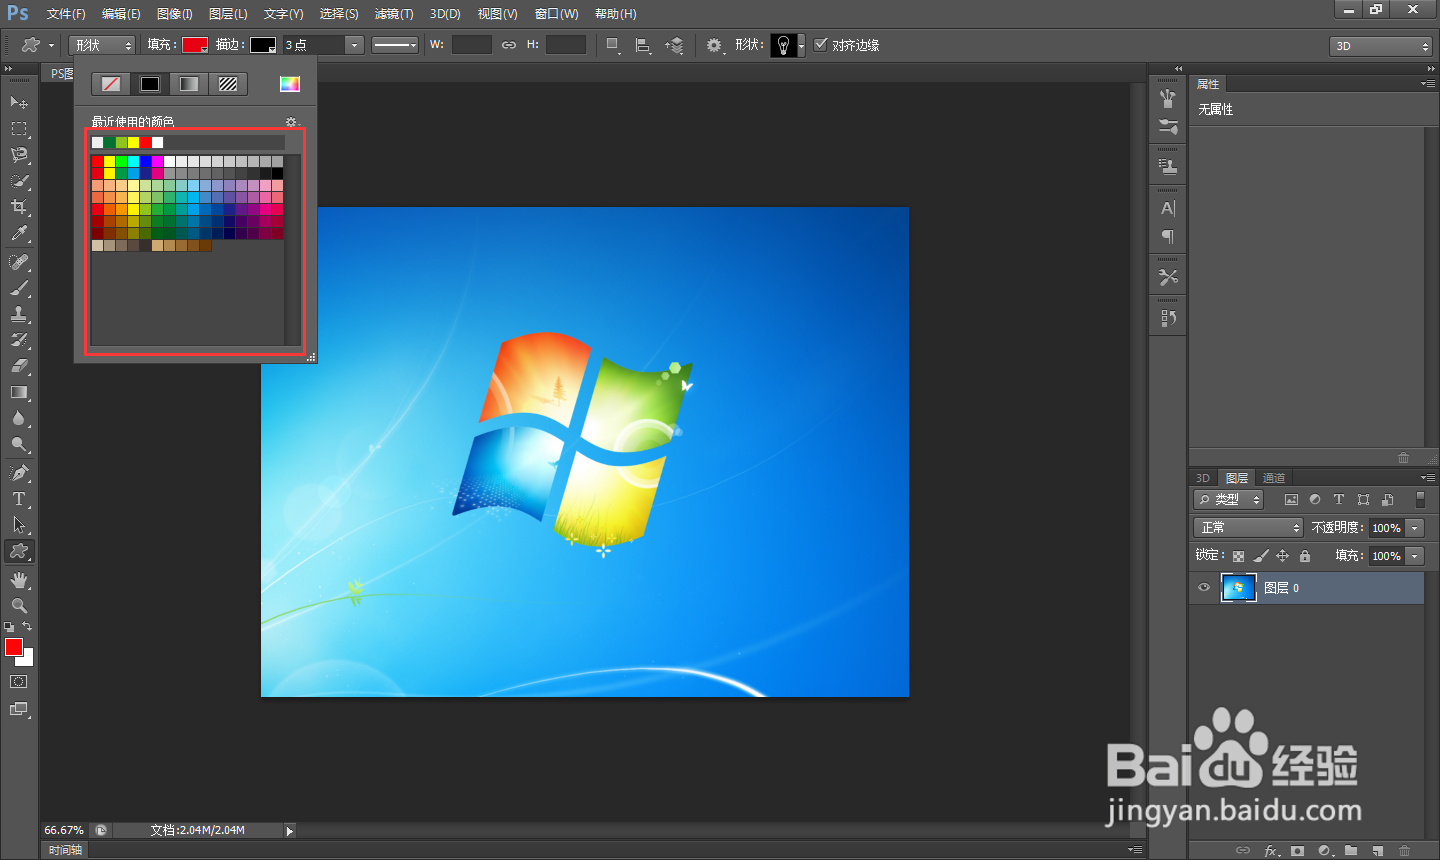This screenshot has height=860, width=1440.
Task: Select the Gradient tool
Action: click(x=19, y=392)
